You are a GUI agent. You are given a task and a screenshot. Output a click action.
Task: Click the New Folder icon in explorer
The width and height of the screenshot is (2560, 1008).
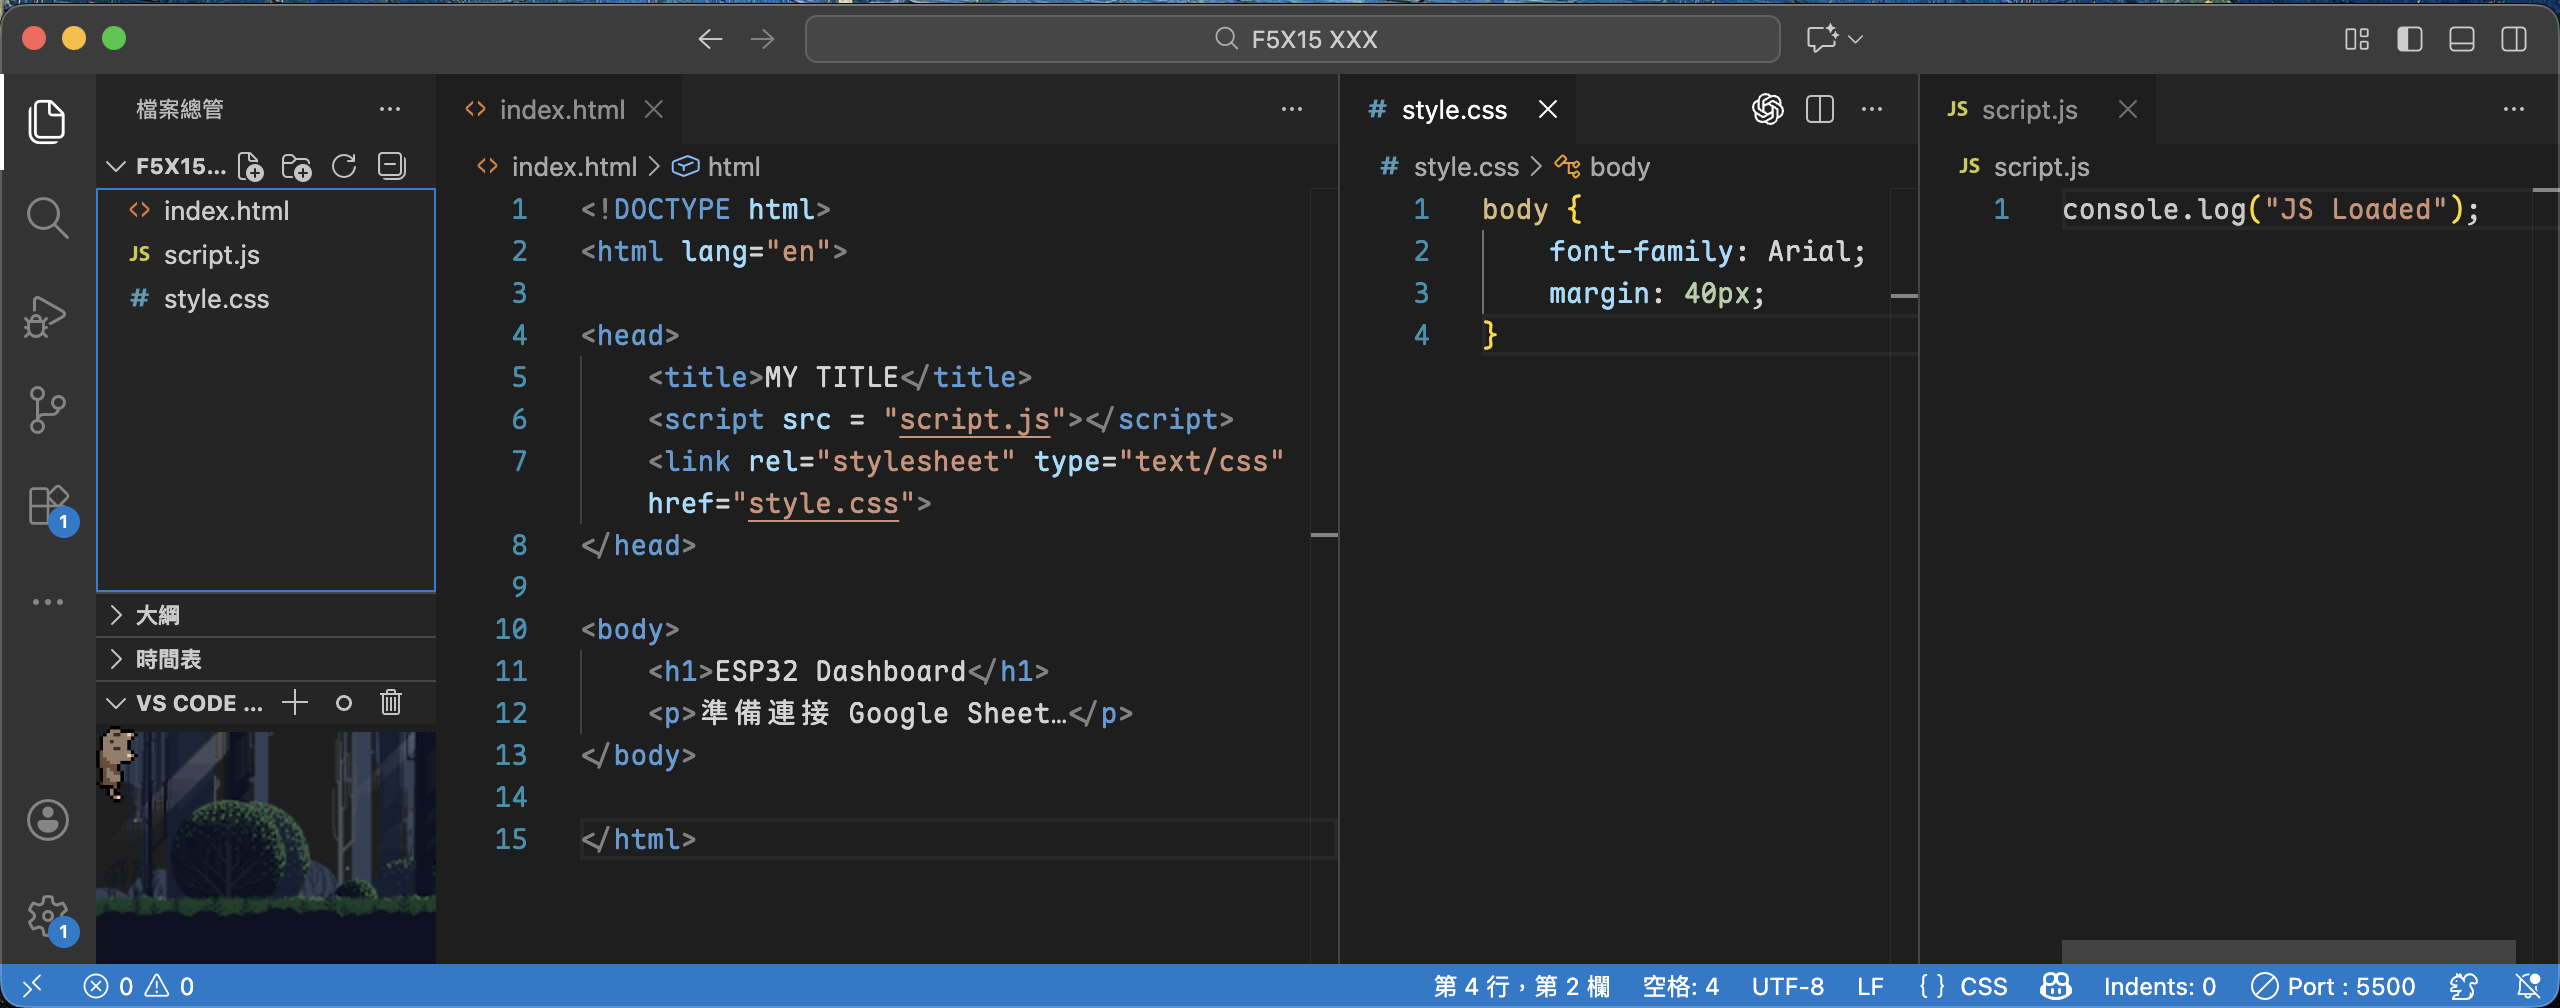tap(297, 166)
